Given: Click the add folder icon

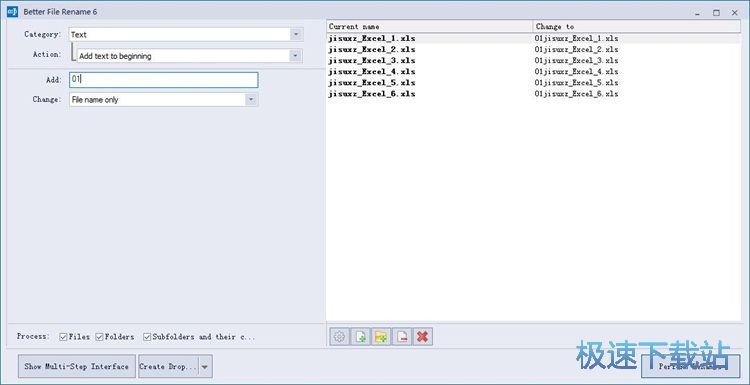Looking at the screenshot, I should (381, 337).
